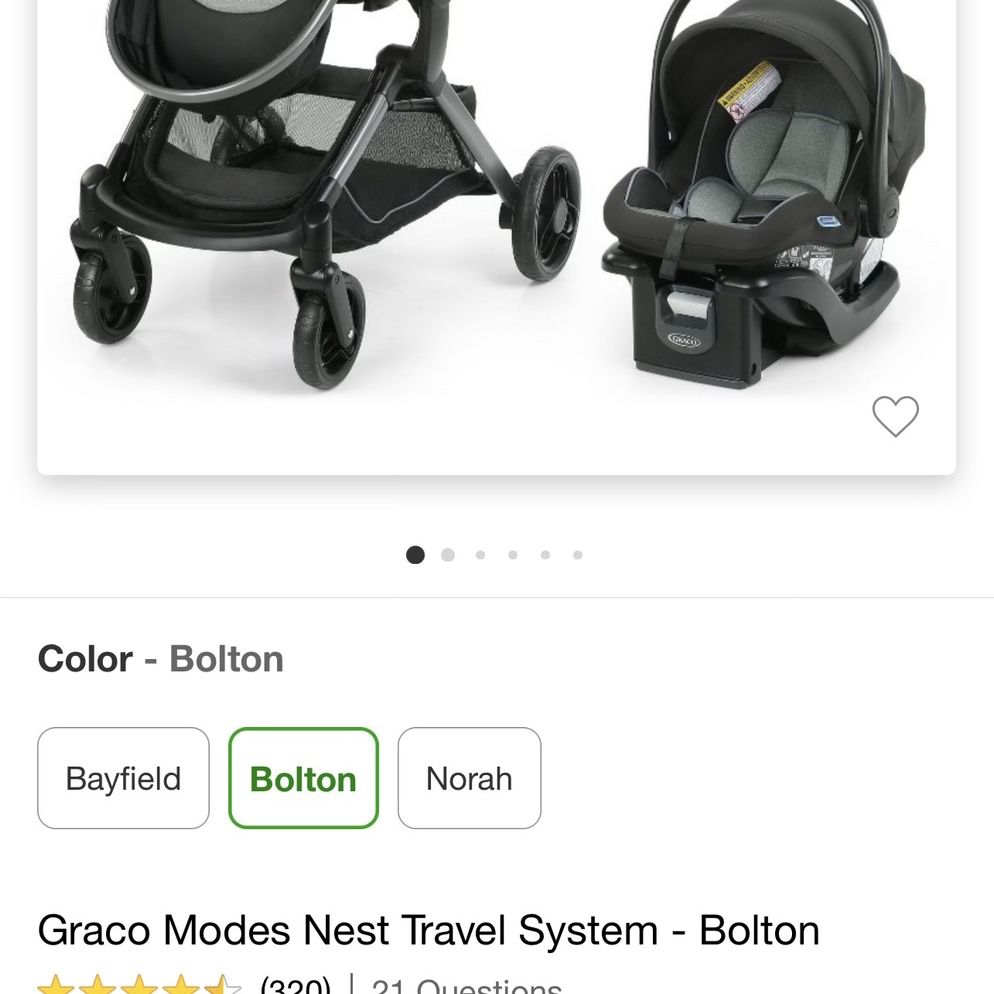Select the Norah color option
The width and height of the screenshot is (994, 994).
(x=469, y=778)
